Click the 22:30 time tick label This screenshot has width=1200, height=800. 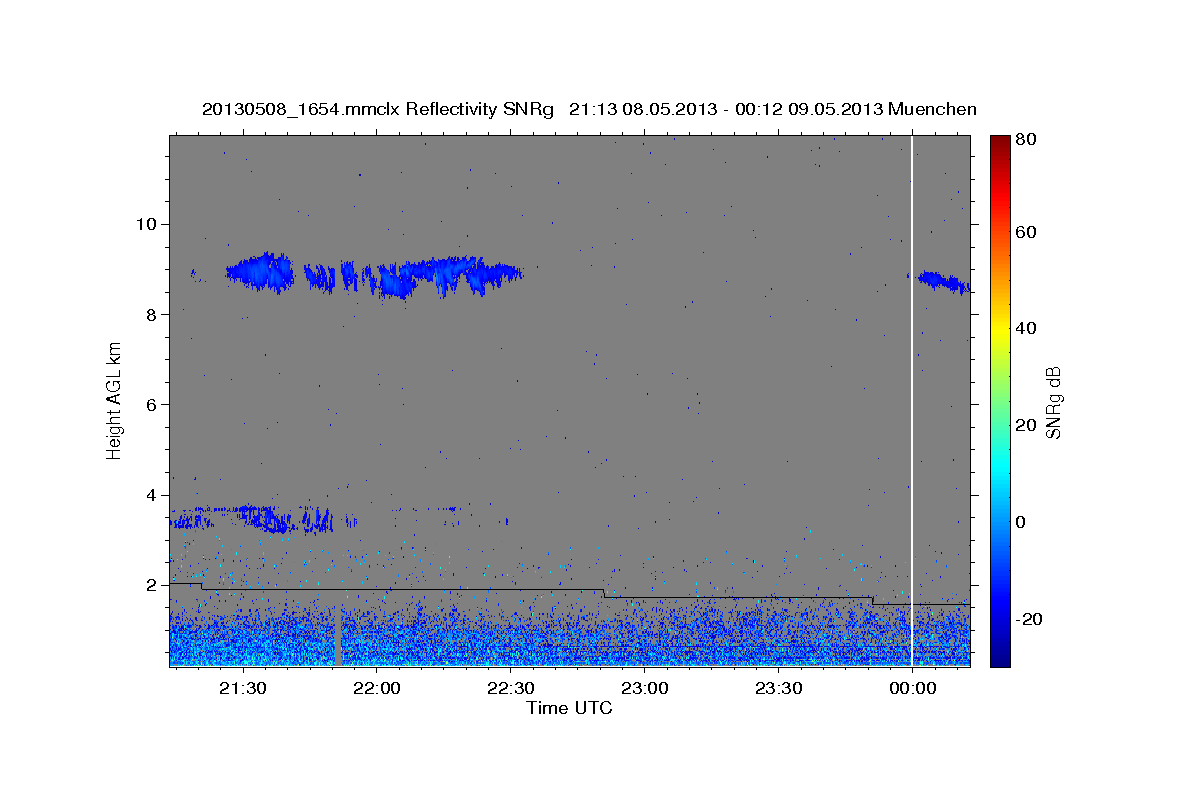coord(511,689)
